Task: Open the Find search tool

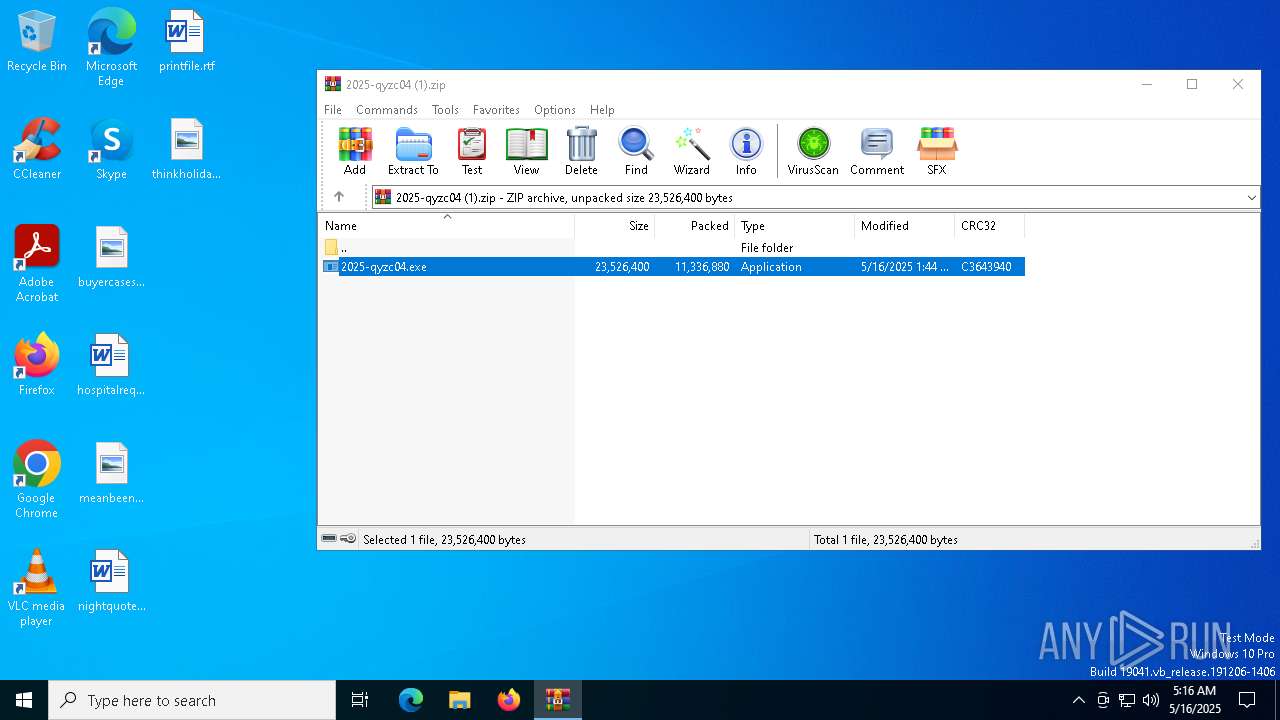Action: pos(636,151)
